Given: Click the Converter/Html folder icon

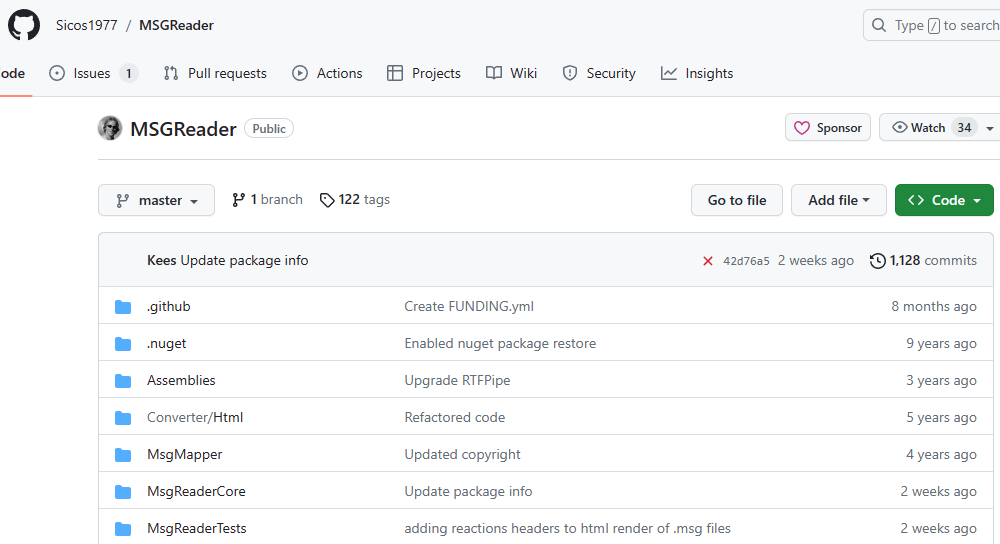Looking at the screenshot, I should (123, 418).
